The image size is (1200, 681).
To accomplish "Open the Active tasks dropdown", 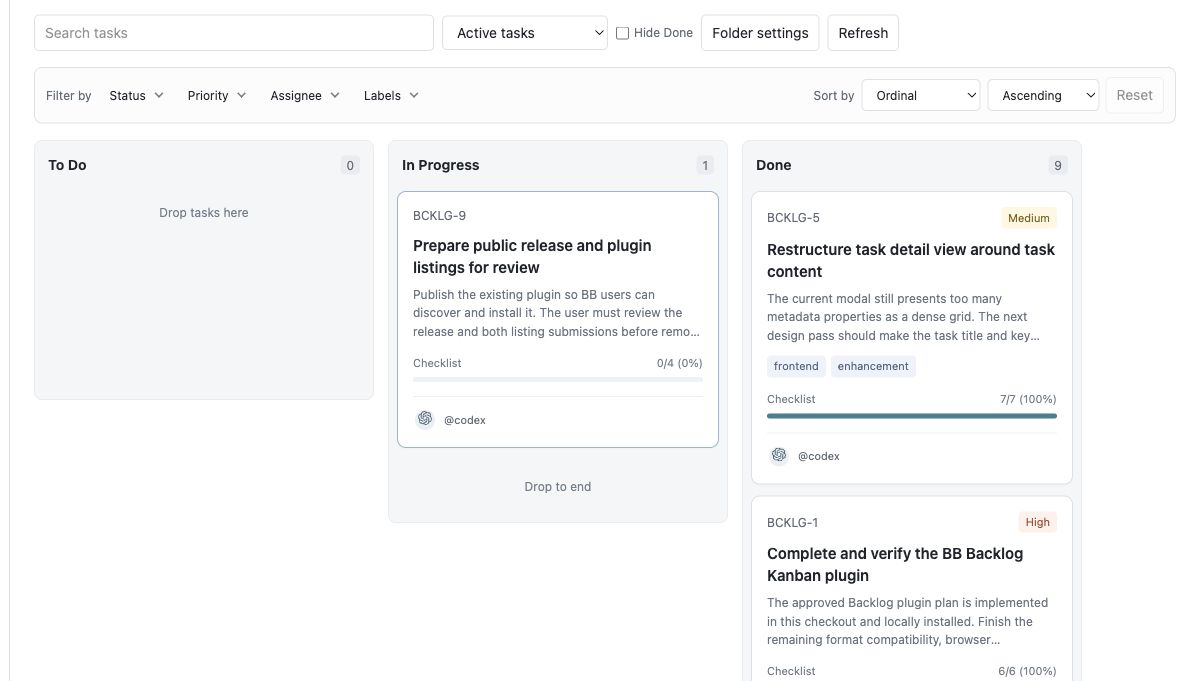I will pyautogui.click(x=525, y=33).
